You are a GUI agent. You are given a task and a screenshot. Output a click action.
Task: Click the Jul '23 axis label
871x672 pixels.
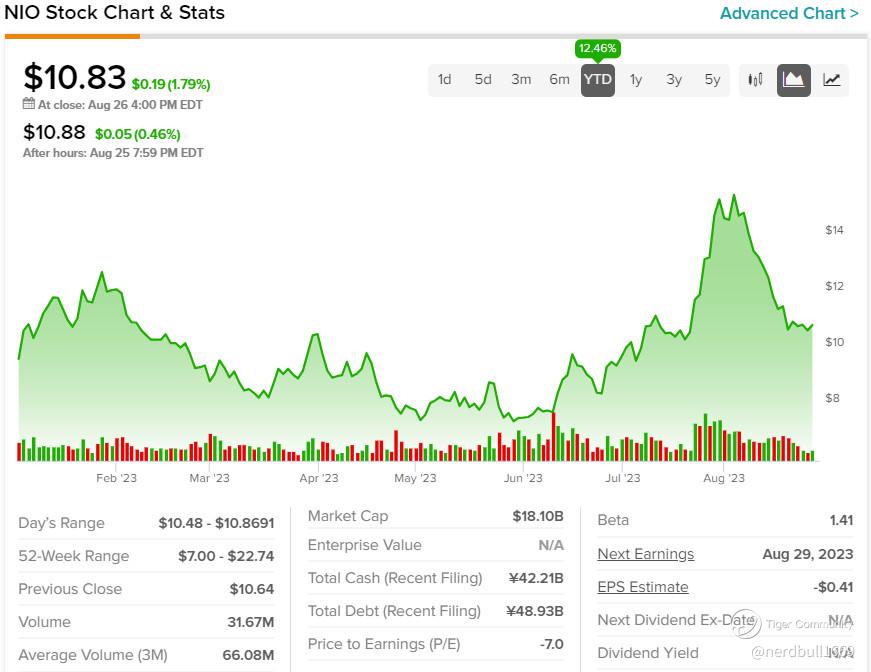tap(623, 478)
